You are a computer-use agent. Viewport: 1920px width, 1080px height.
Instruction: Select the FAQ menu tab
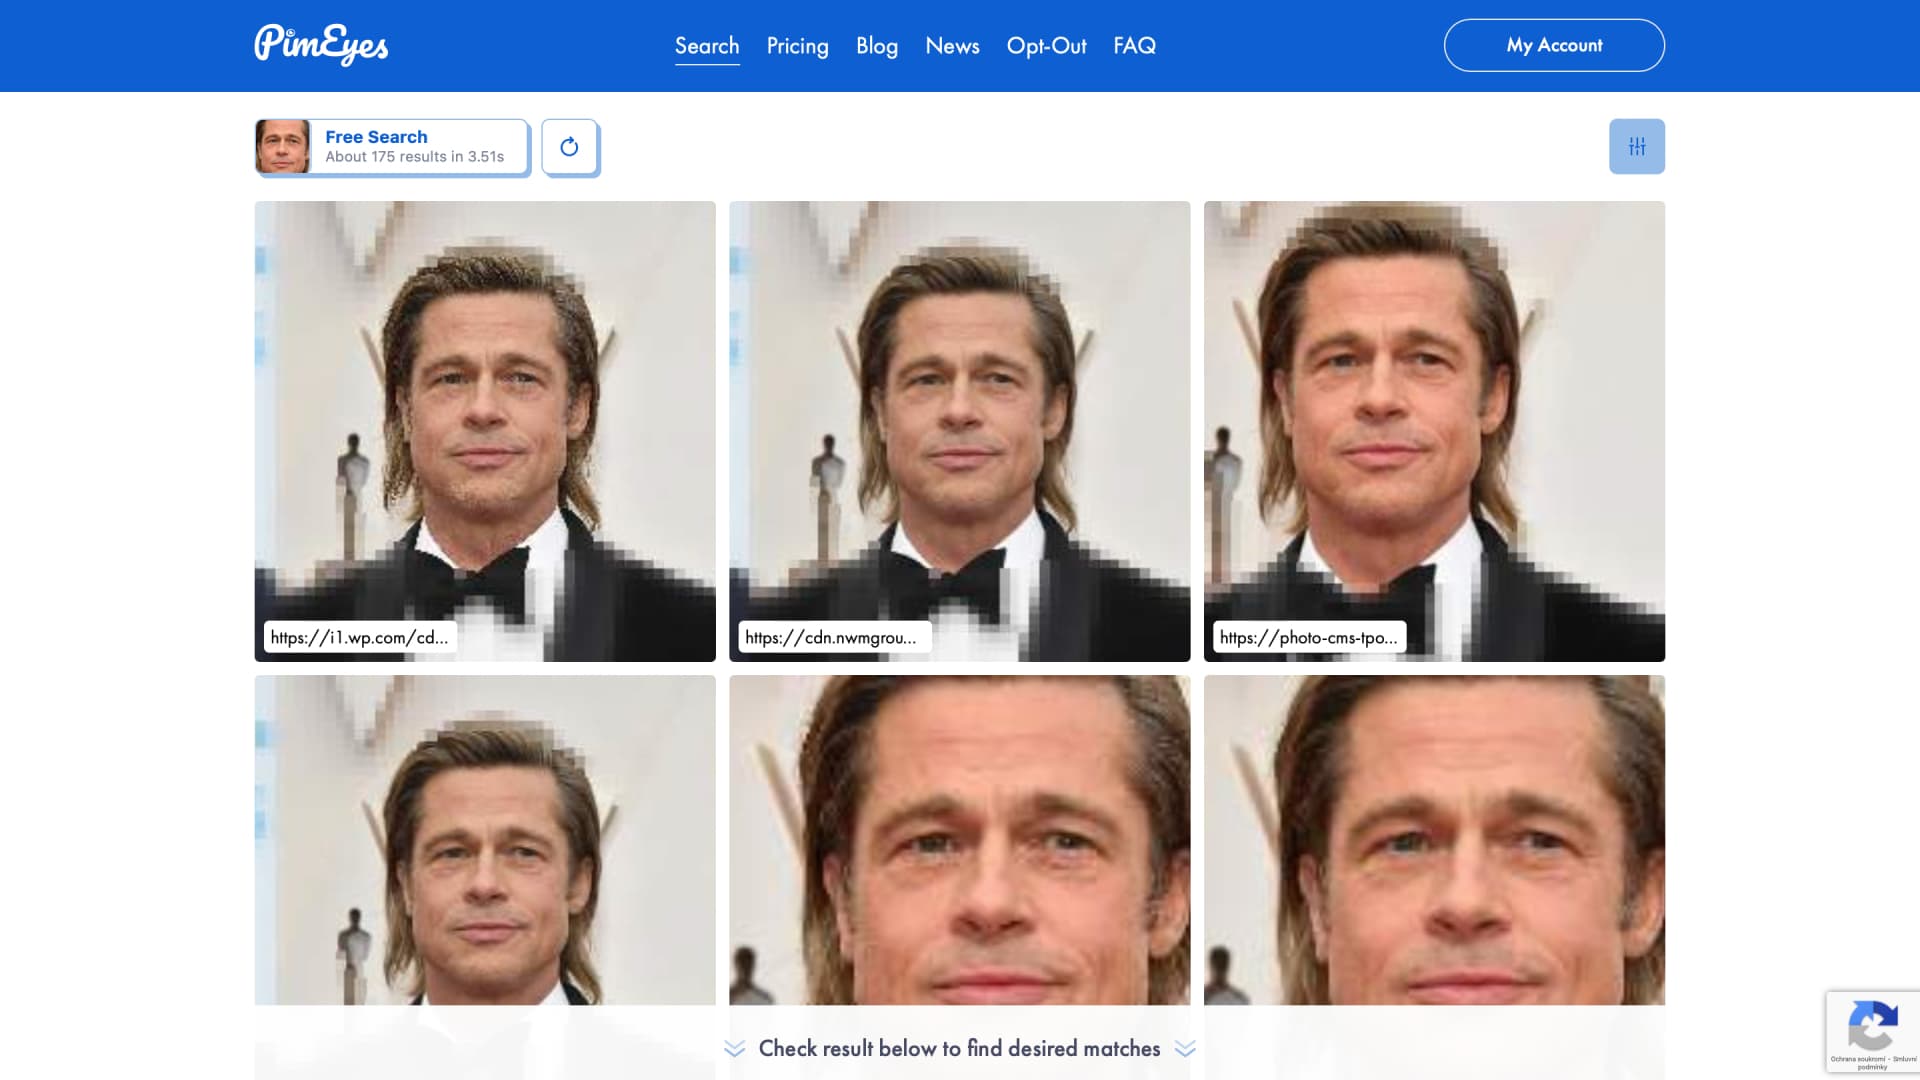pyautogui.click(x=1134, y=45)
